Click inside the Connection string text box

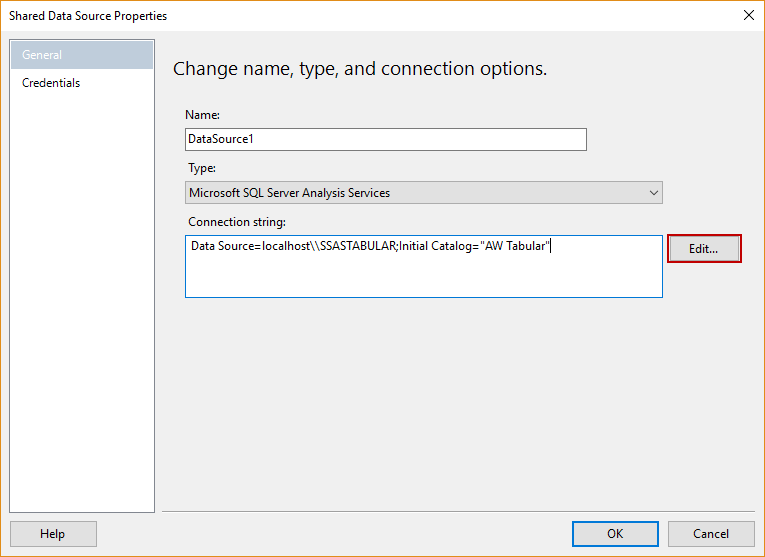[x=423, y=276]
